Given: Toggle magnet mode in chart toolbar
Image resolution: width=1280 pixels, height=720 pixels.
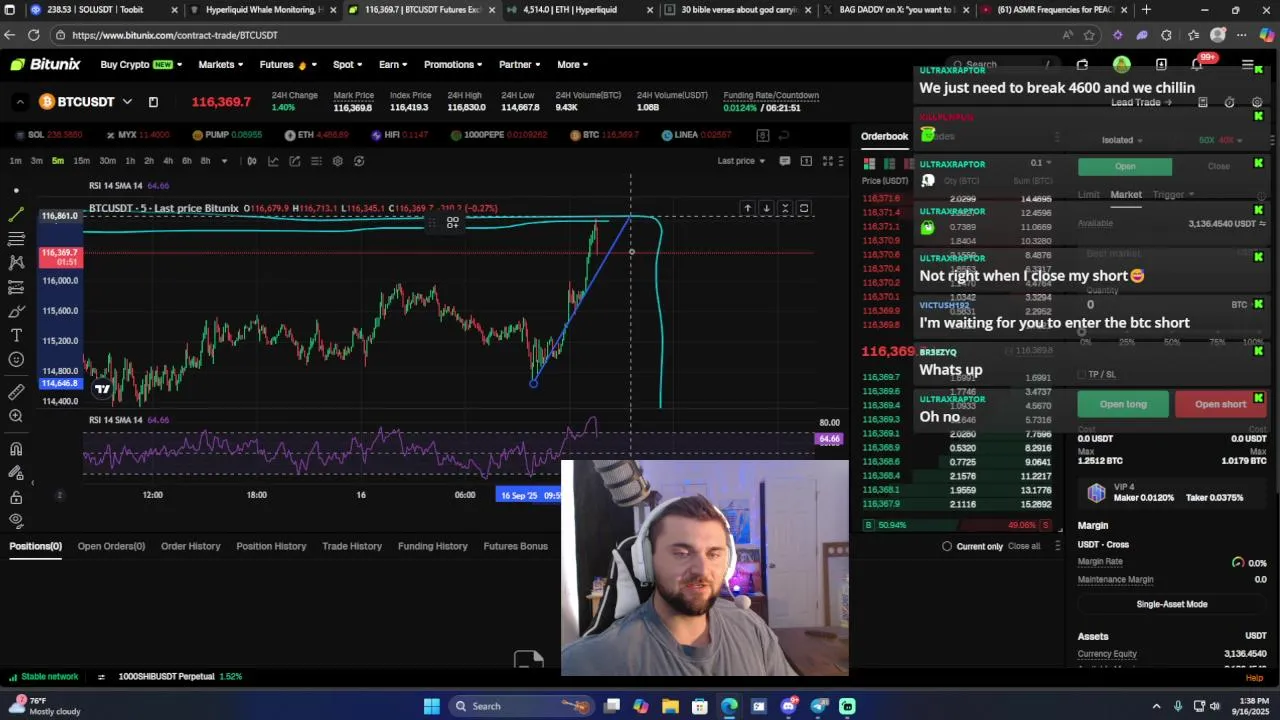Looking at the screenshot, I should tap(16, 448).
